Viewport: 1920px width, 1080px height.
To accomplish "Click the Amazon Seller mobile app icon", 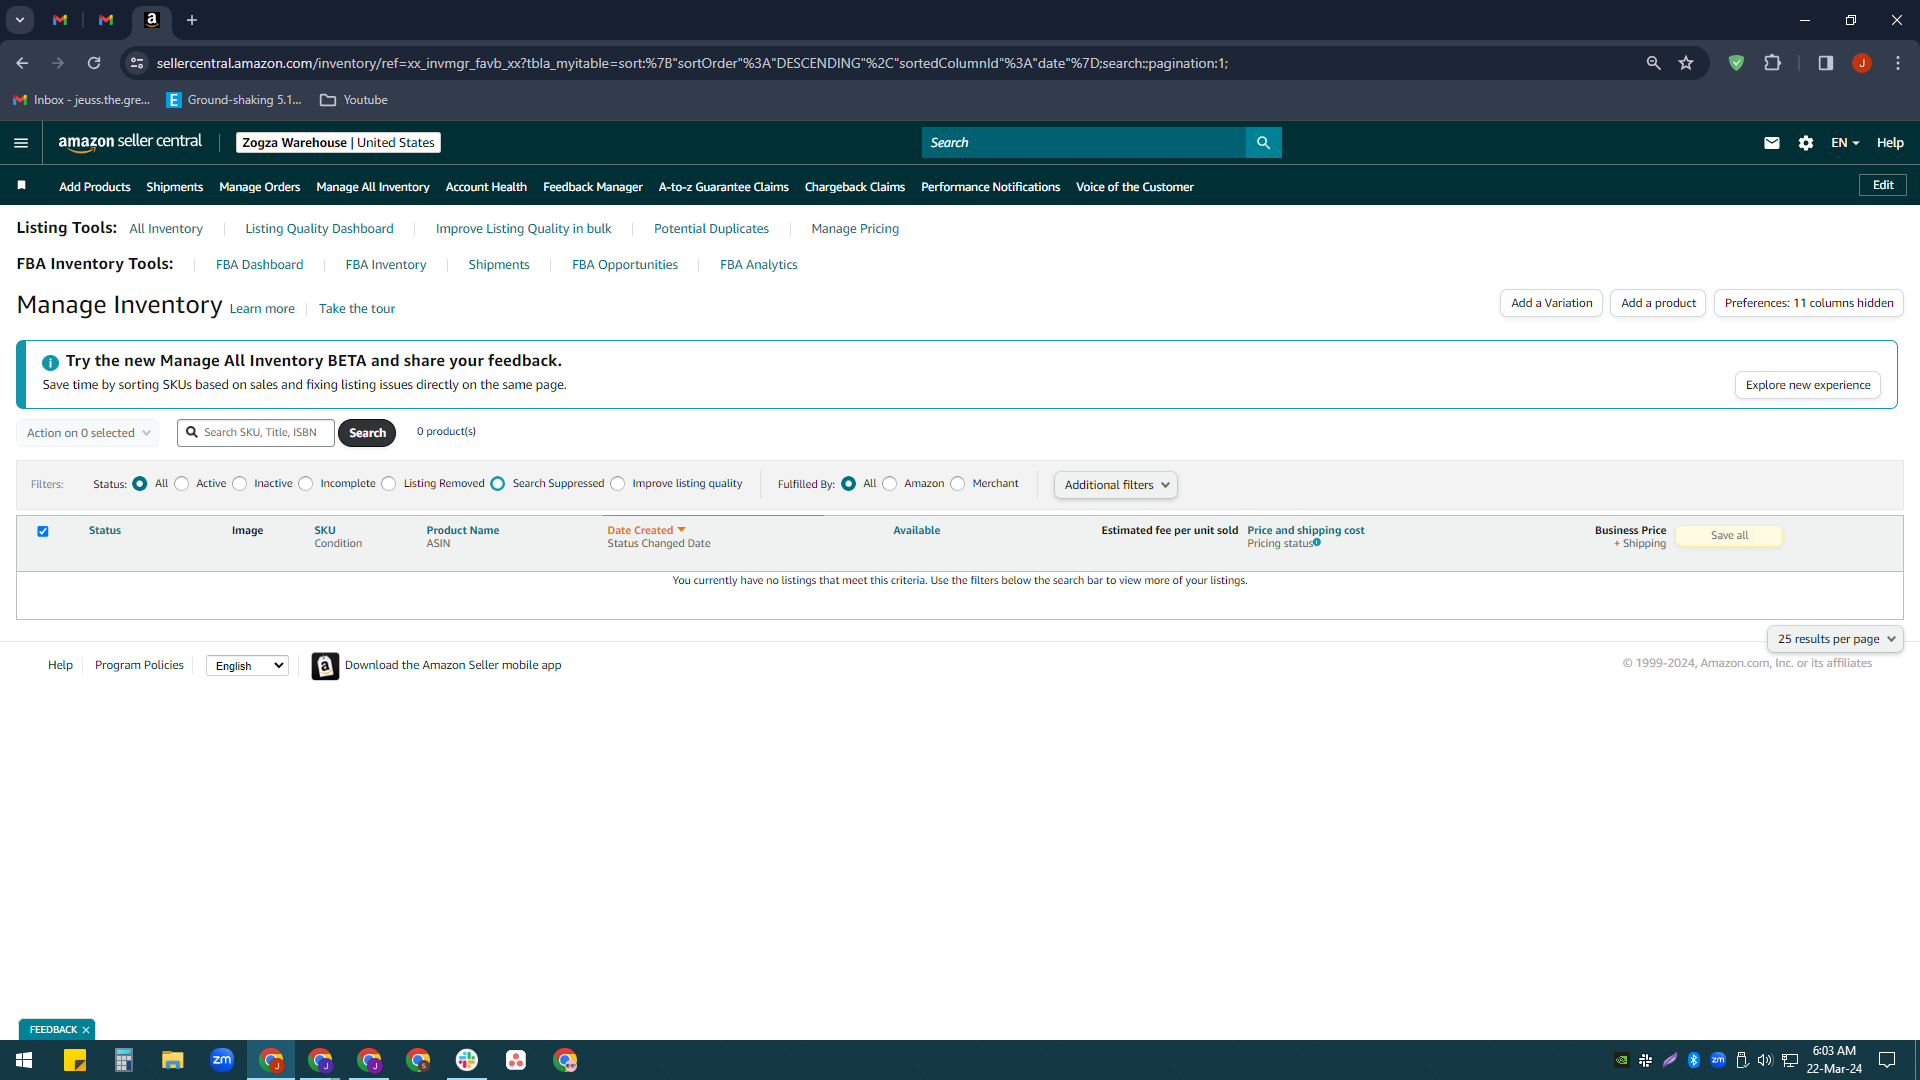I will tap(325, 666).
